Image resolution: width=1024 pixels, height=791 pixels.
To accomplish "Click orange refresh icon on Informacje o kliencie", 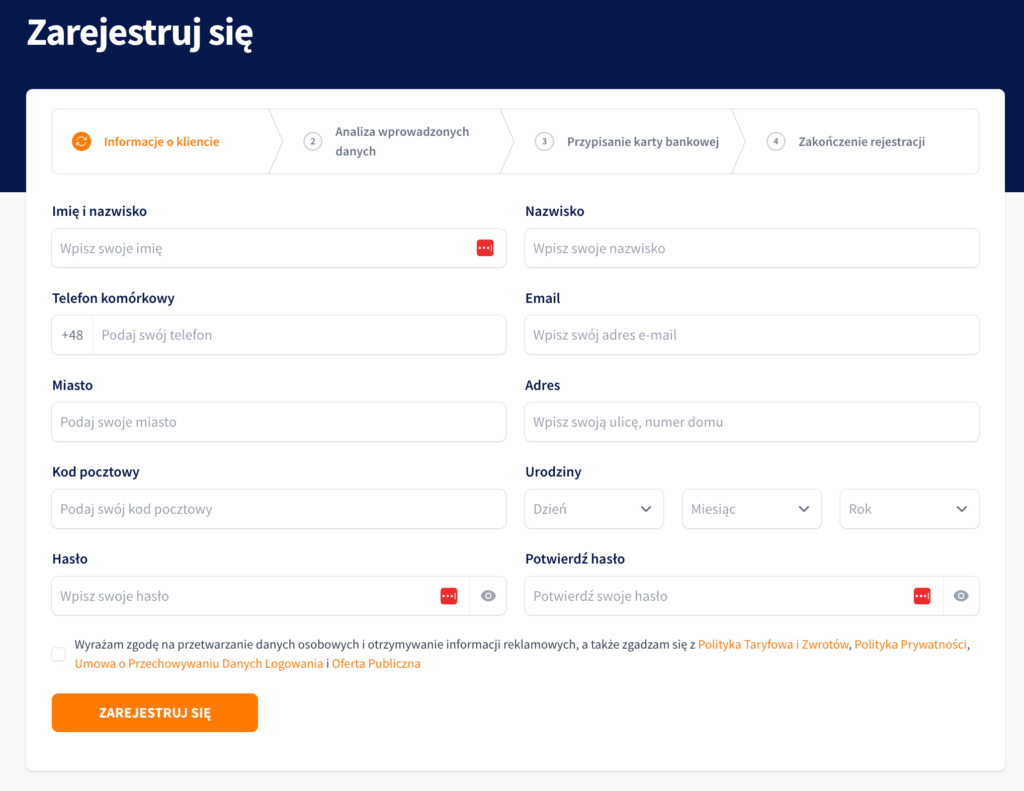I will point(81,142).
